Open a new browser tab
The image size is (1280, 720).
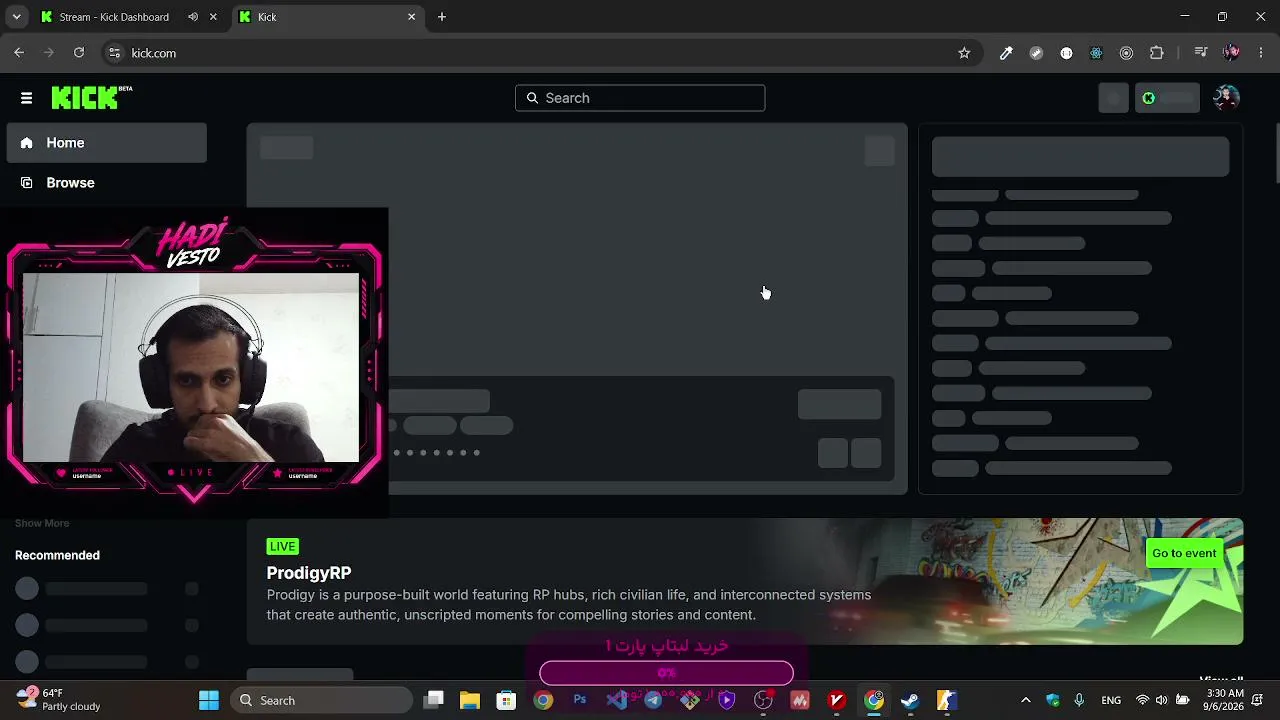[x=442, y=17]
